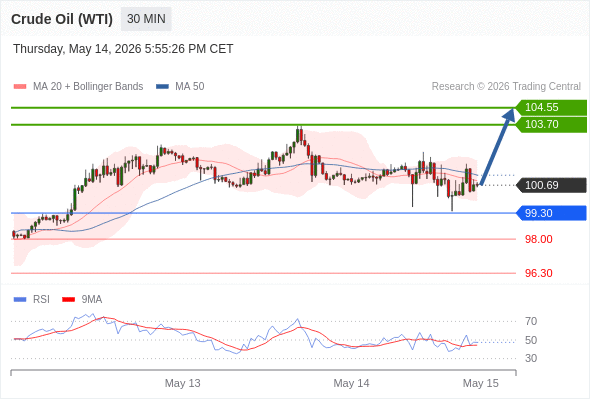This screenshot has width=590, height=400.
Task: Click the RSI legend swatch
Action: pos(20,300)
